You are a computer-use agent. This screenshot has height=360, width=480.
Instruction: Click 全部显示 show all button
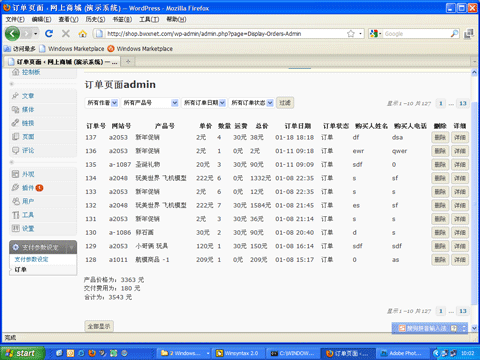(x=99, y=326)
